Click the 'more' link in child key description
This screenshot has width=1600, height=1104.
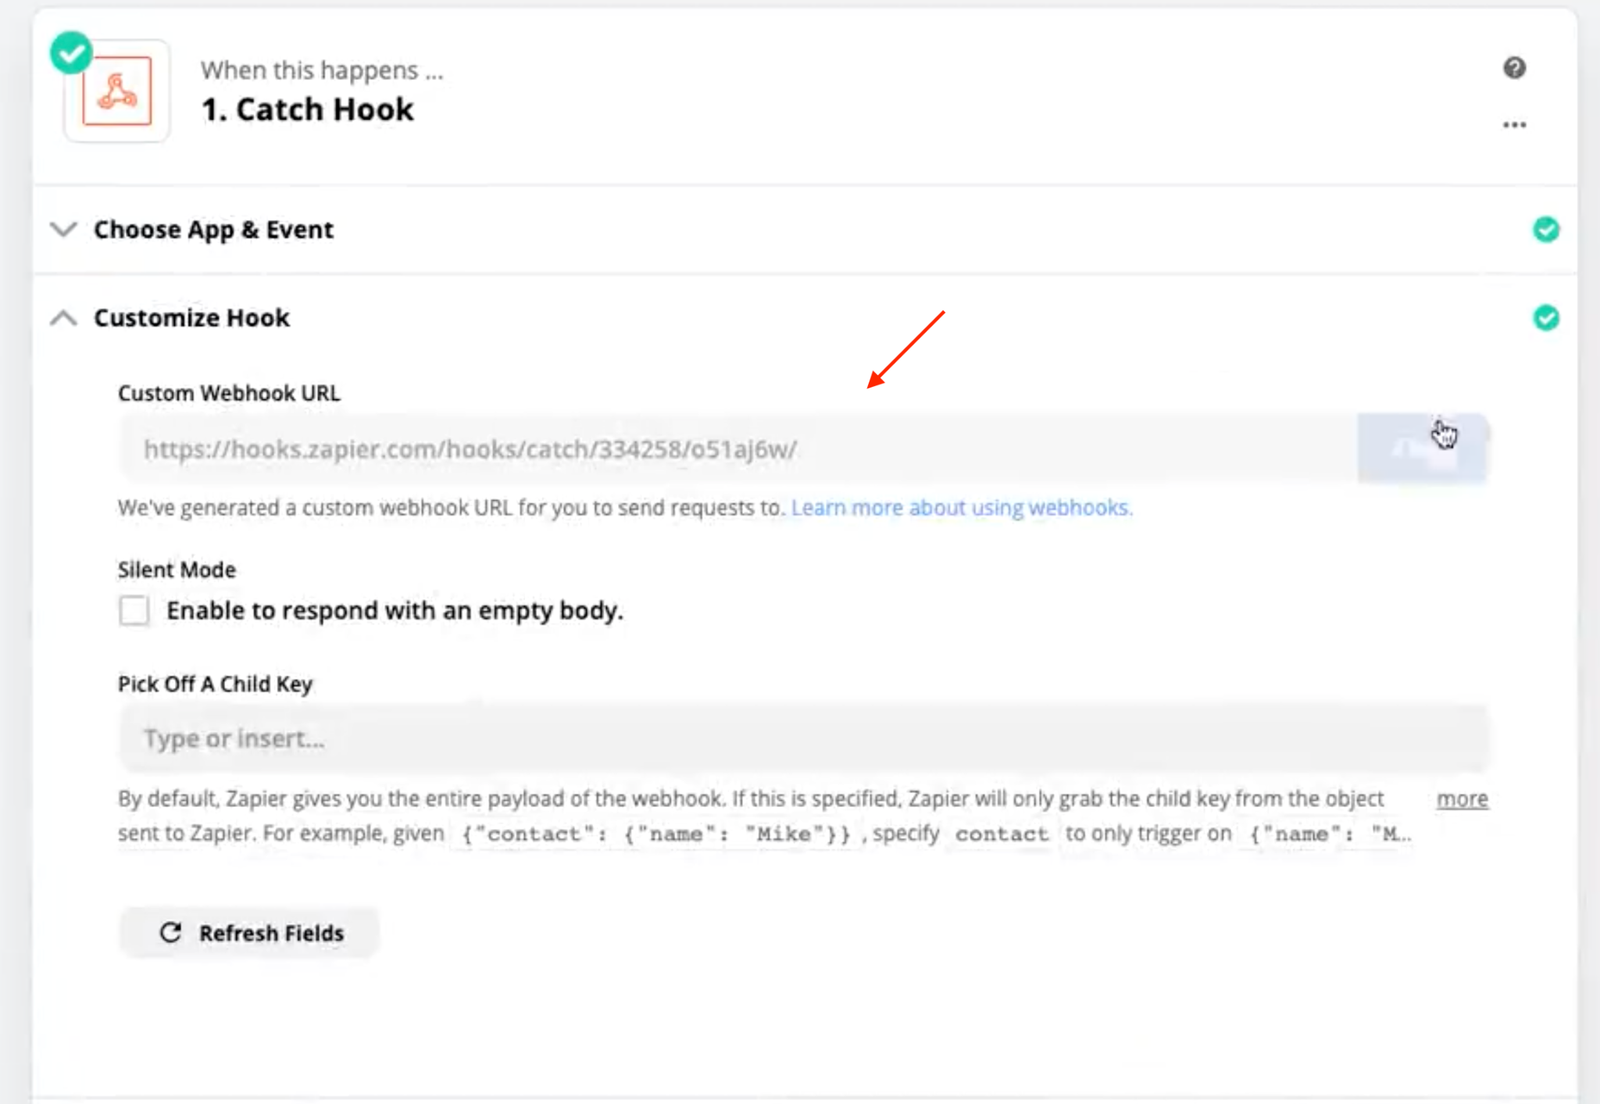pos(1462,799)
